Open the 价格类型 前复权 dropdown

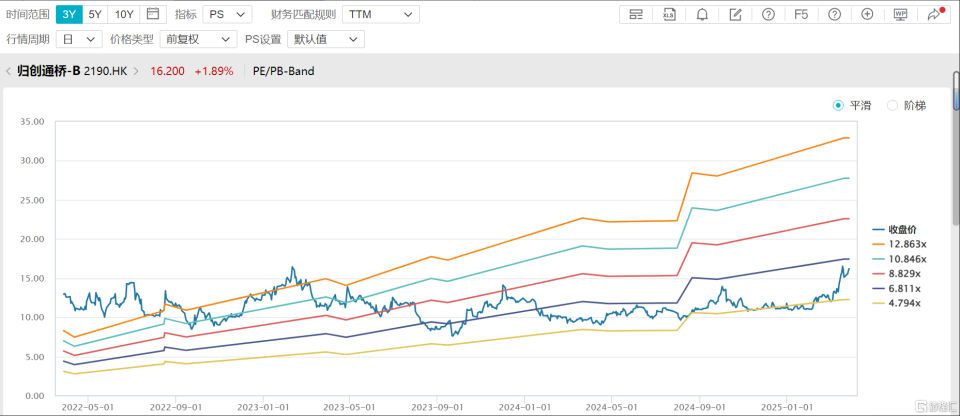click(x=198, y=39)
